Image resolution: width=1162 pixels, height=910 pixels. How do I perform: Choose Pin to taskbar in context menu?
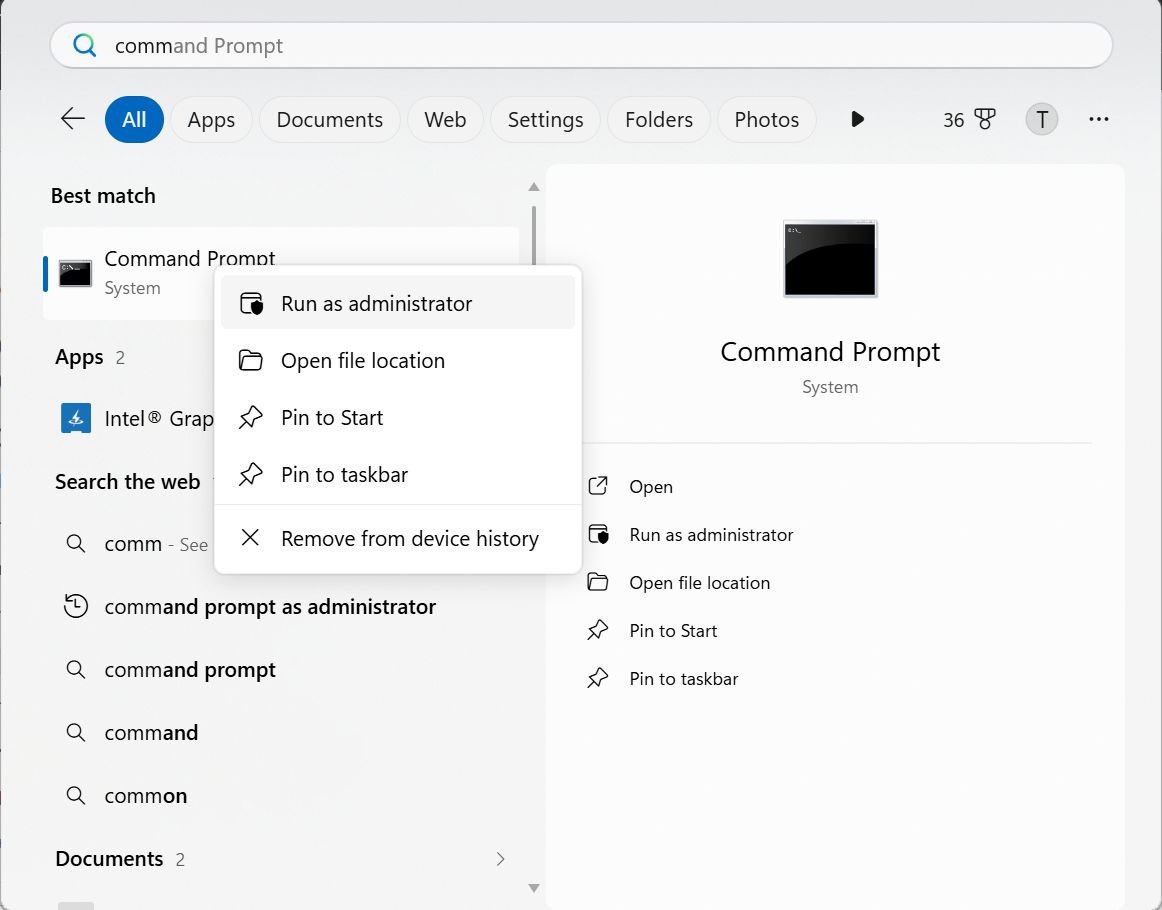pos(398,475)
